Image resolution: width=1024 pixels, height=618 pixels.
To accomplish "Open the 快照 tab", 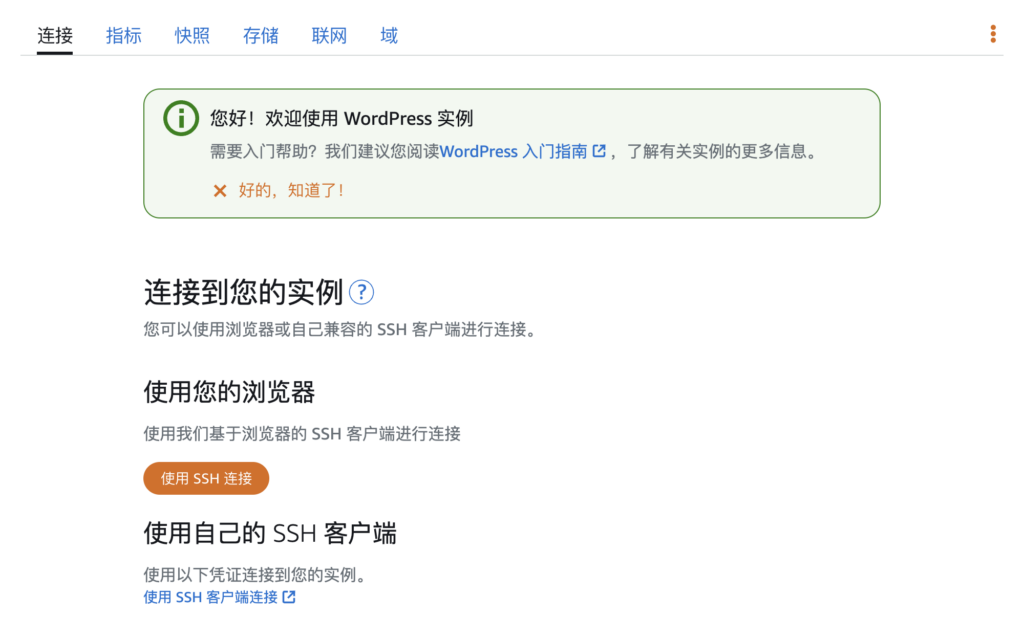I will pyautogui.click(x=192, y=35).
